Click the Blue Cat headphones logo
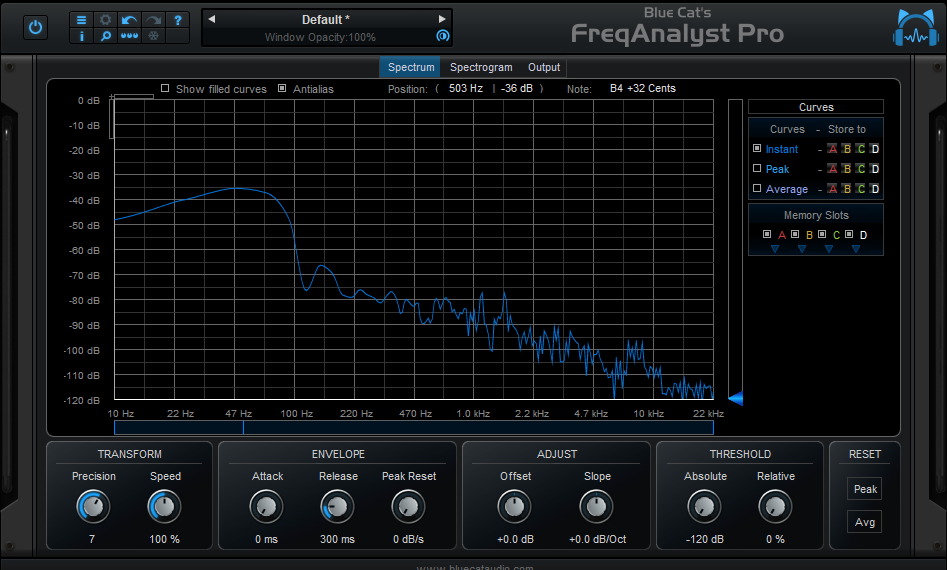This screenshot has height=570, width=947. 916,28
